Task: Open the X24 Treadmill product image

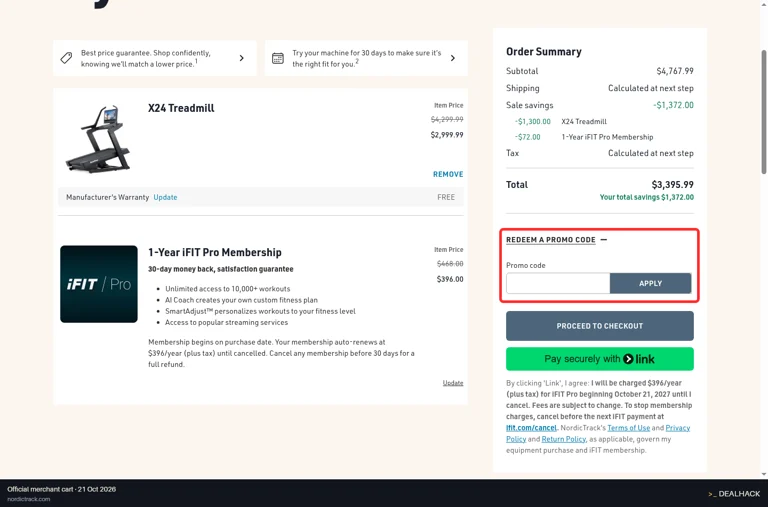Action: [98, 139]
